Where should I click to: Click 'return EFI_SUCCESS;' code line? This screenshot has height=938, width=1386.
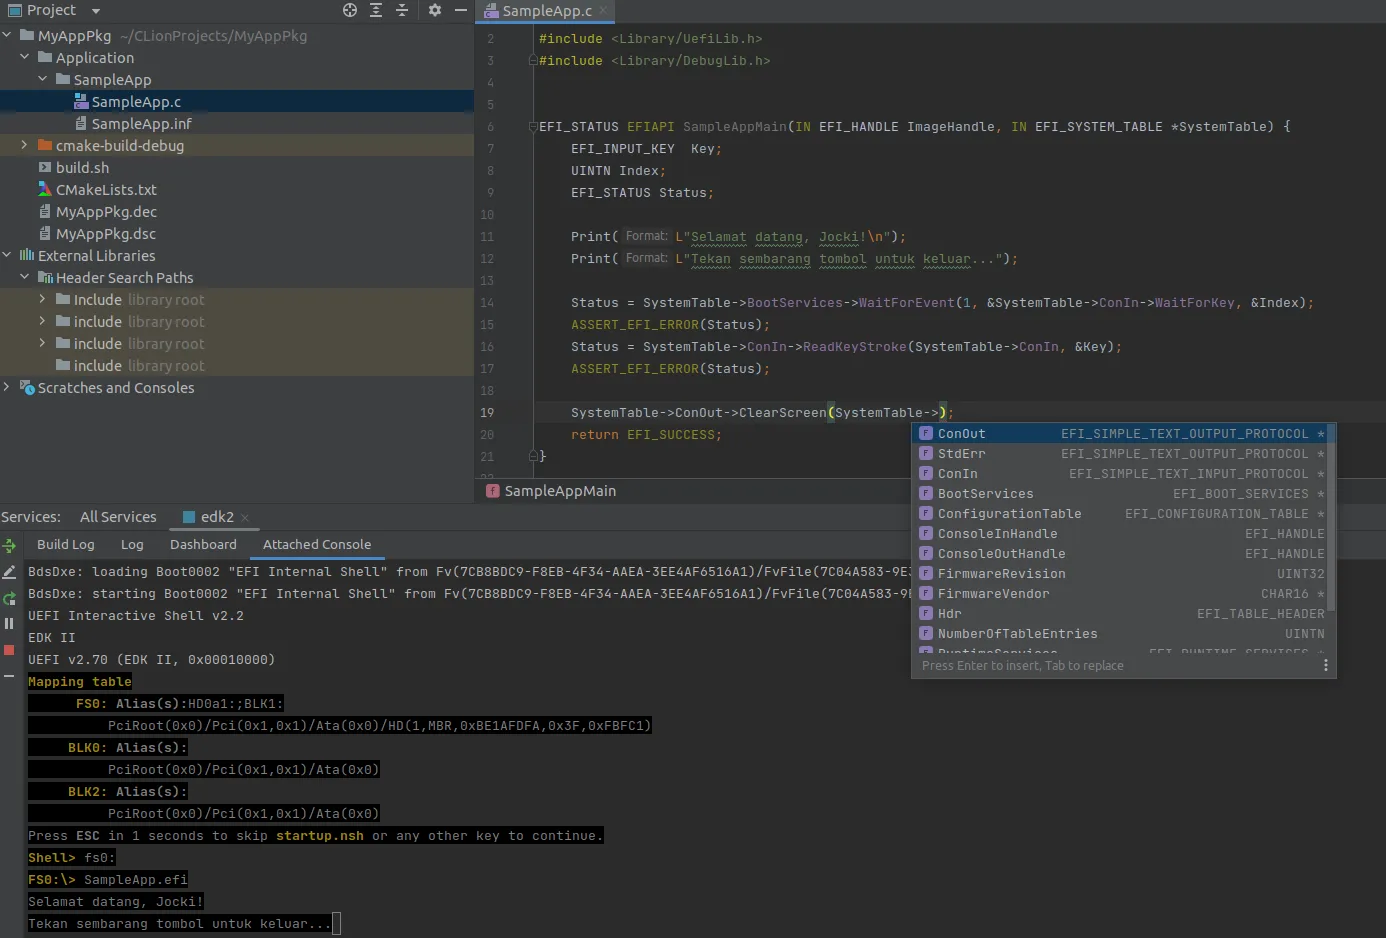point(646,434)
